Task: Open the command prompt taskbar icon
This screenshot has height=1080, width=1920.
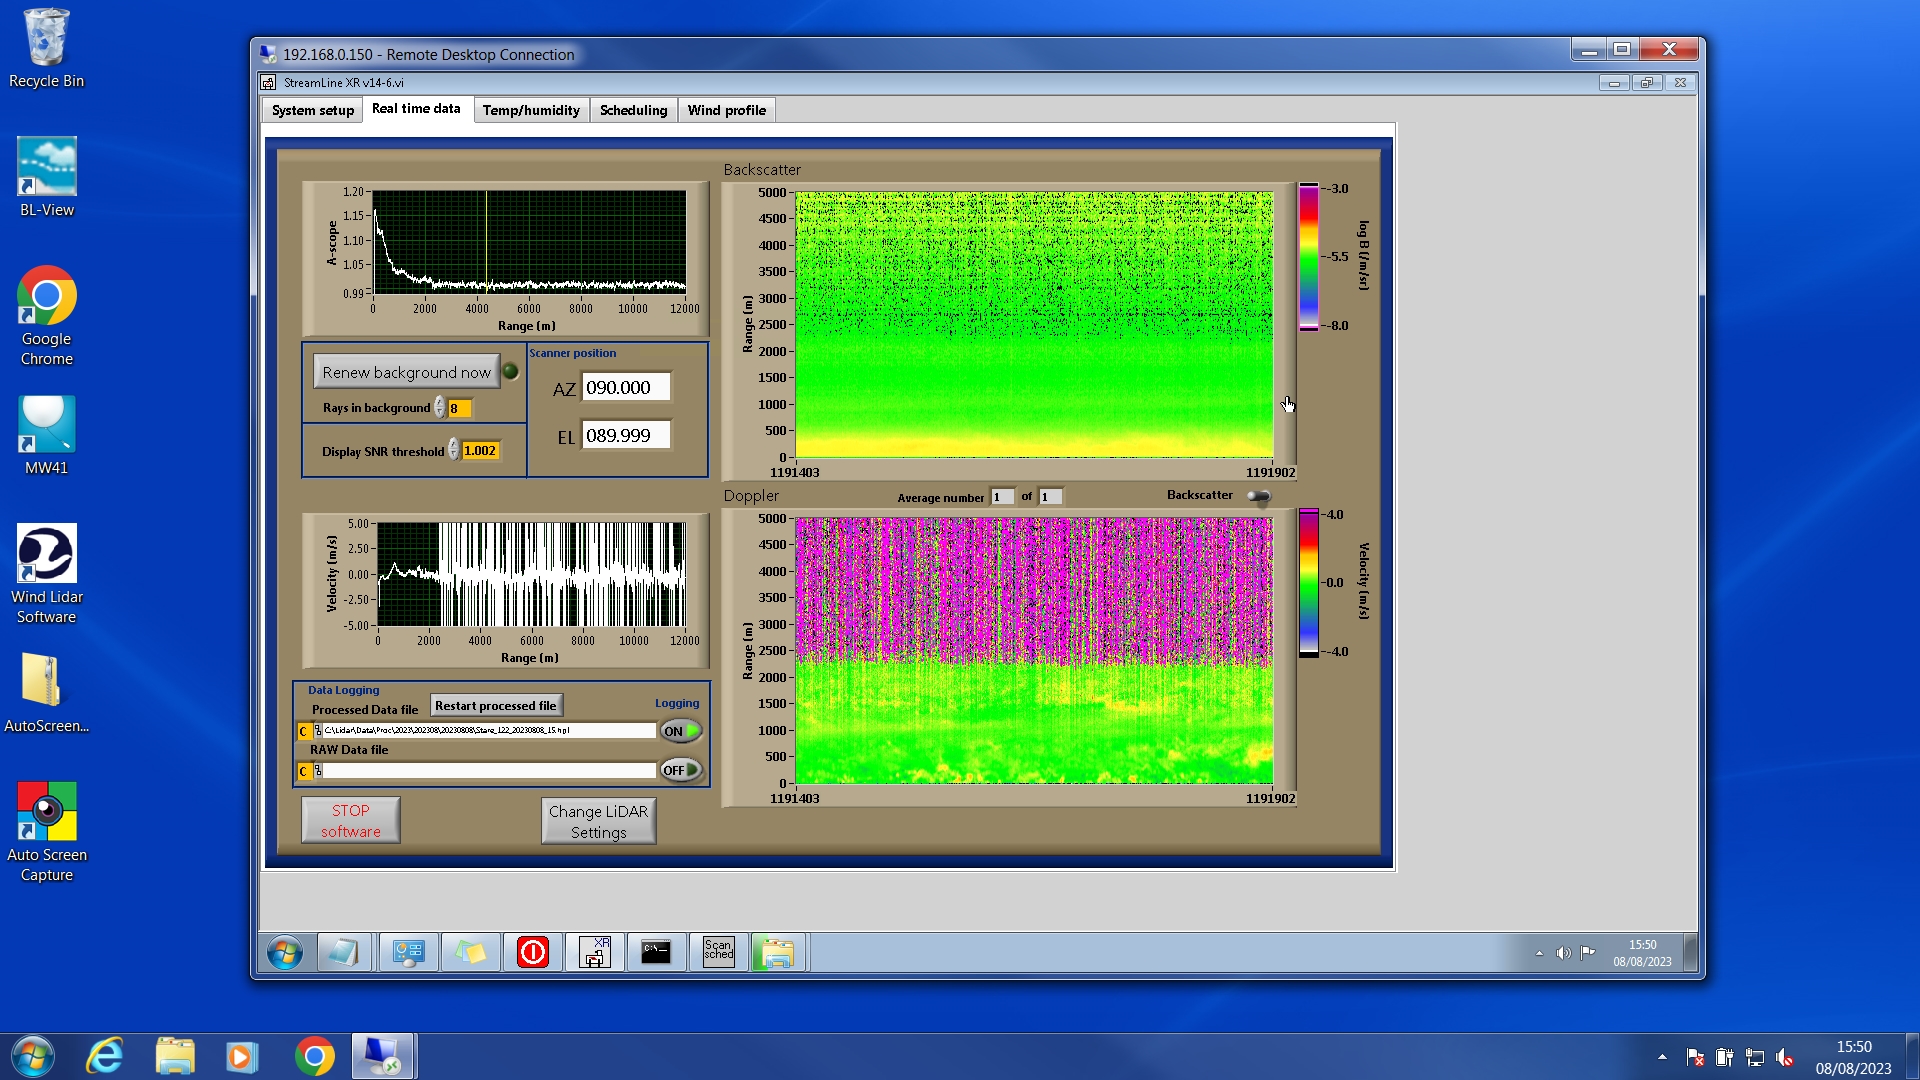Action: click(656, 952)
